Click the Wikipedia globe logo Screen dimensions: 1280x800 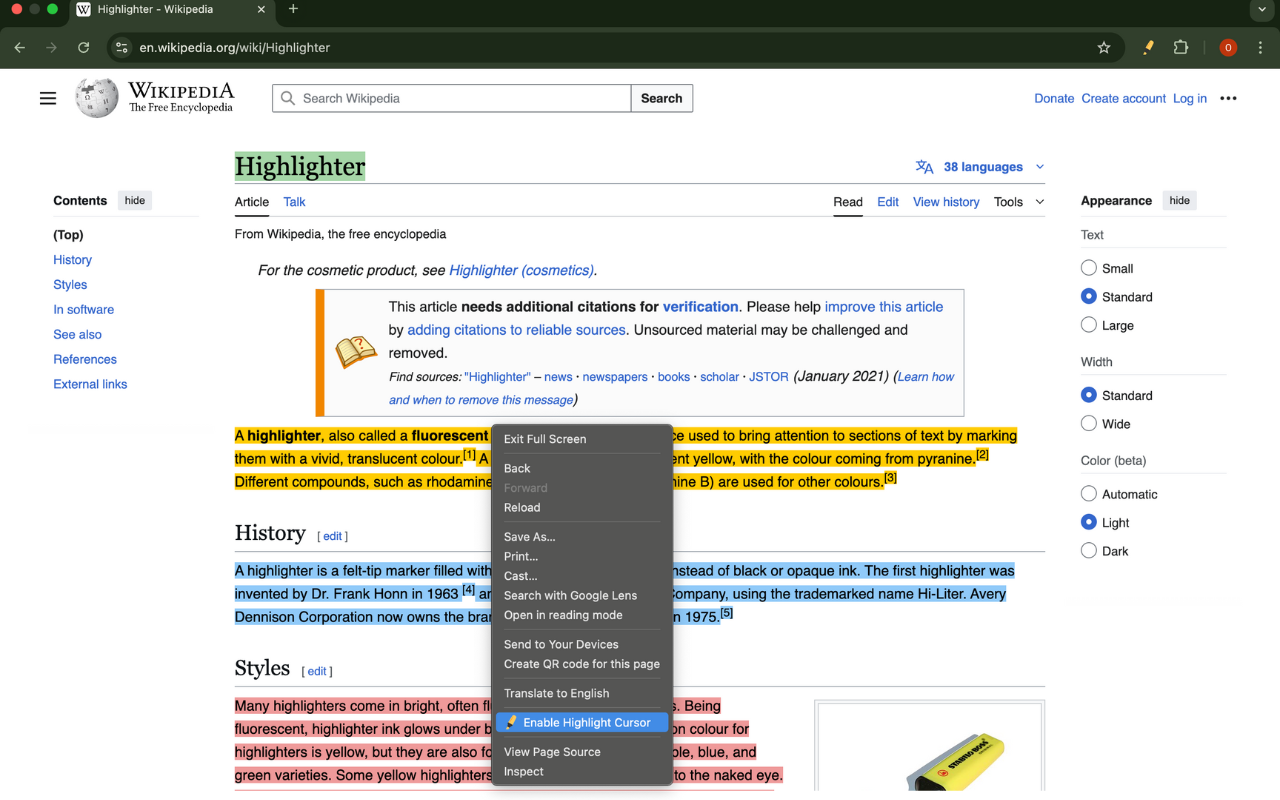tap(97, 98)
